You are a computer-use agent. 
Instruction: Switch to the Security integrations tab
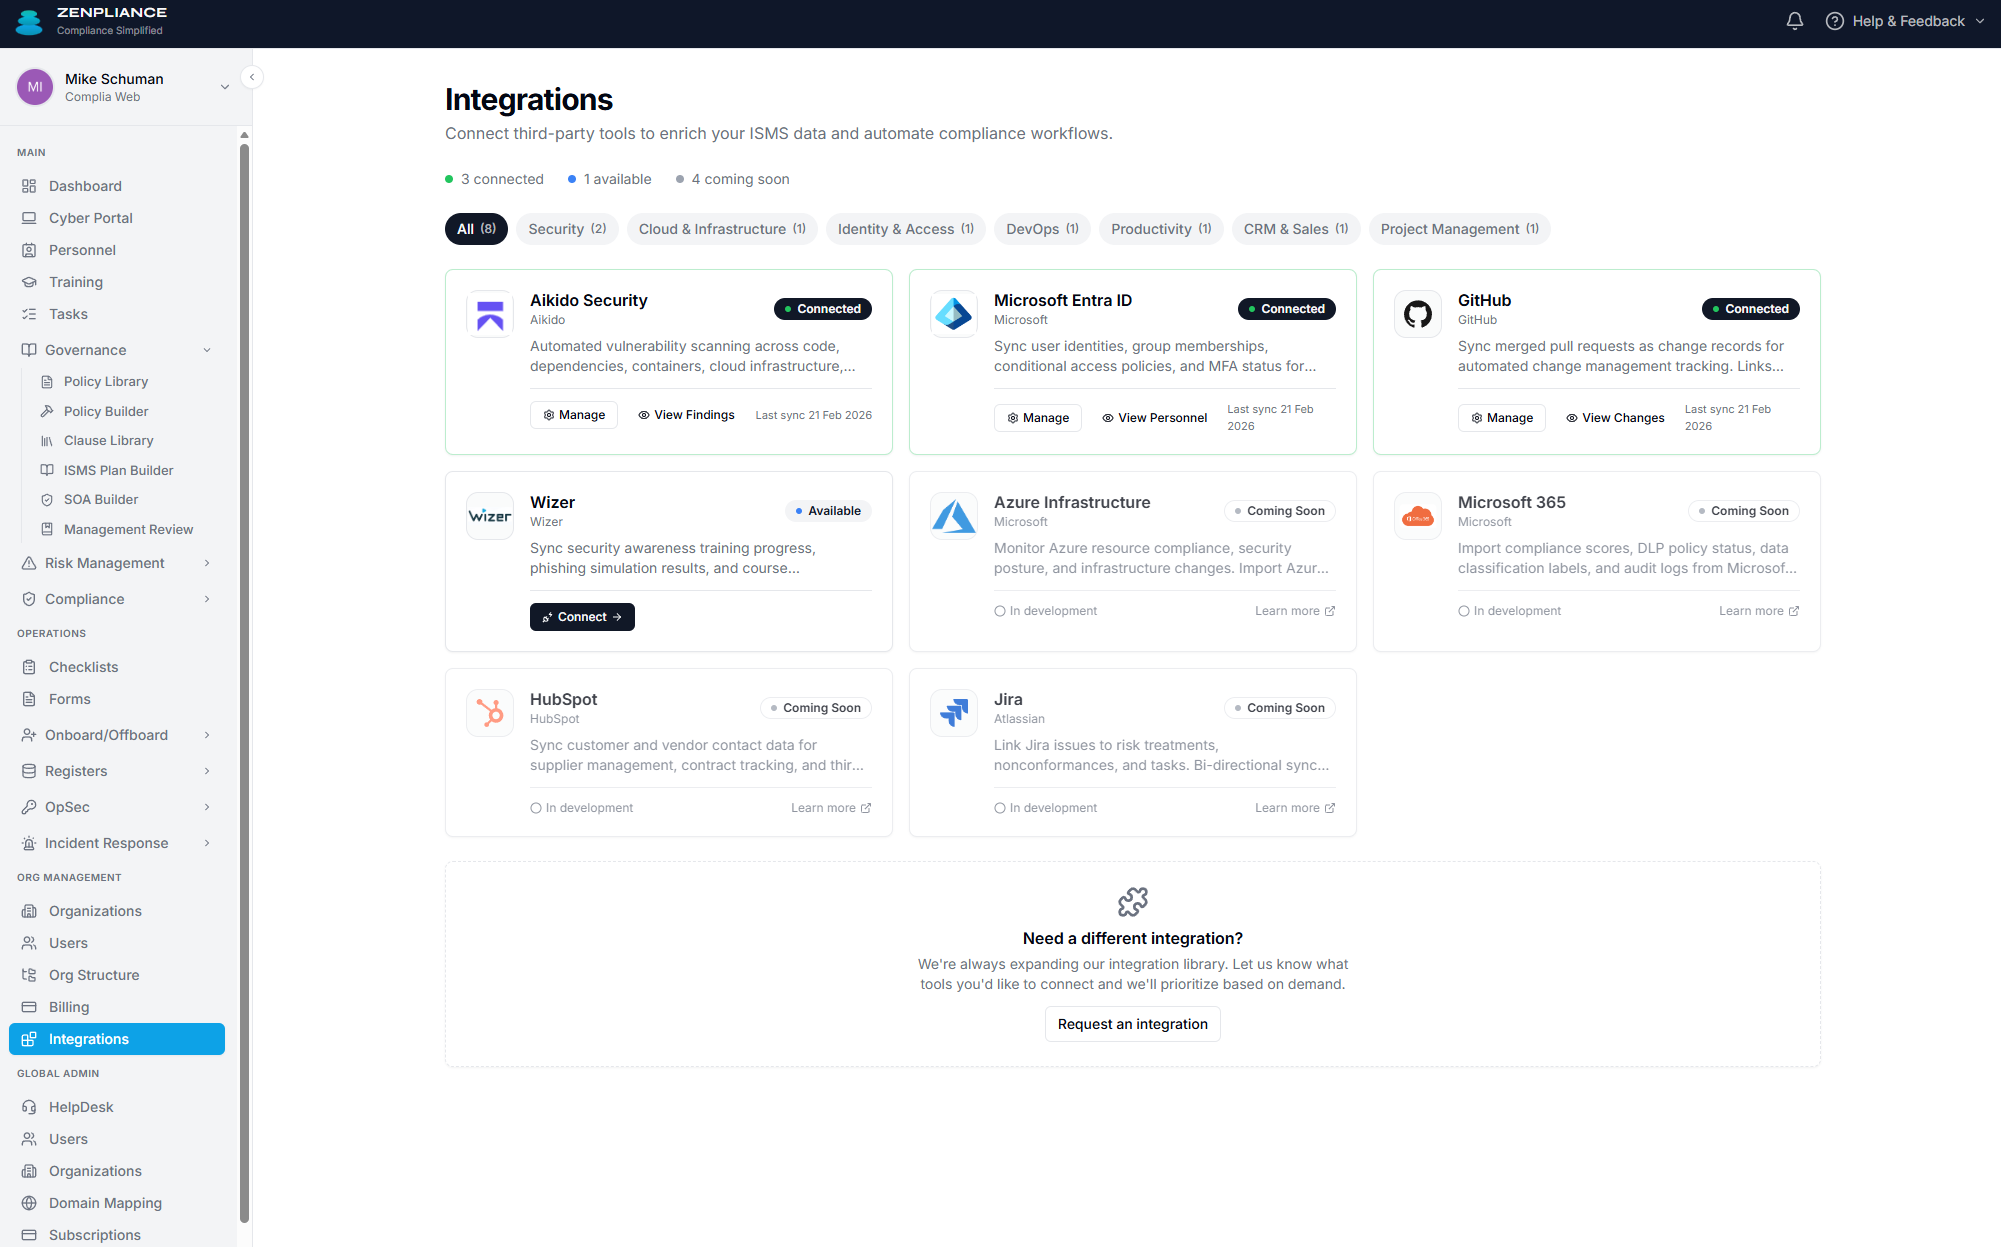click(x=566, y=229)
